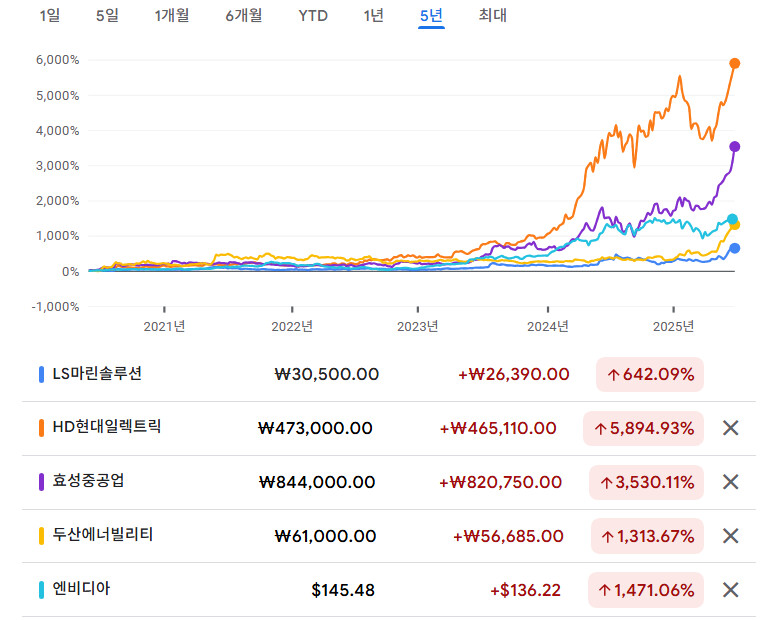Click the dark blue endpoint dot on chart
Screen dimensions: 780x620
[735, 248]
